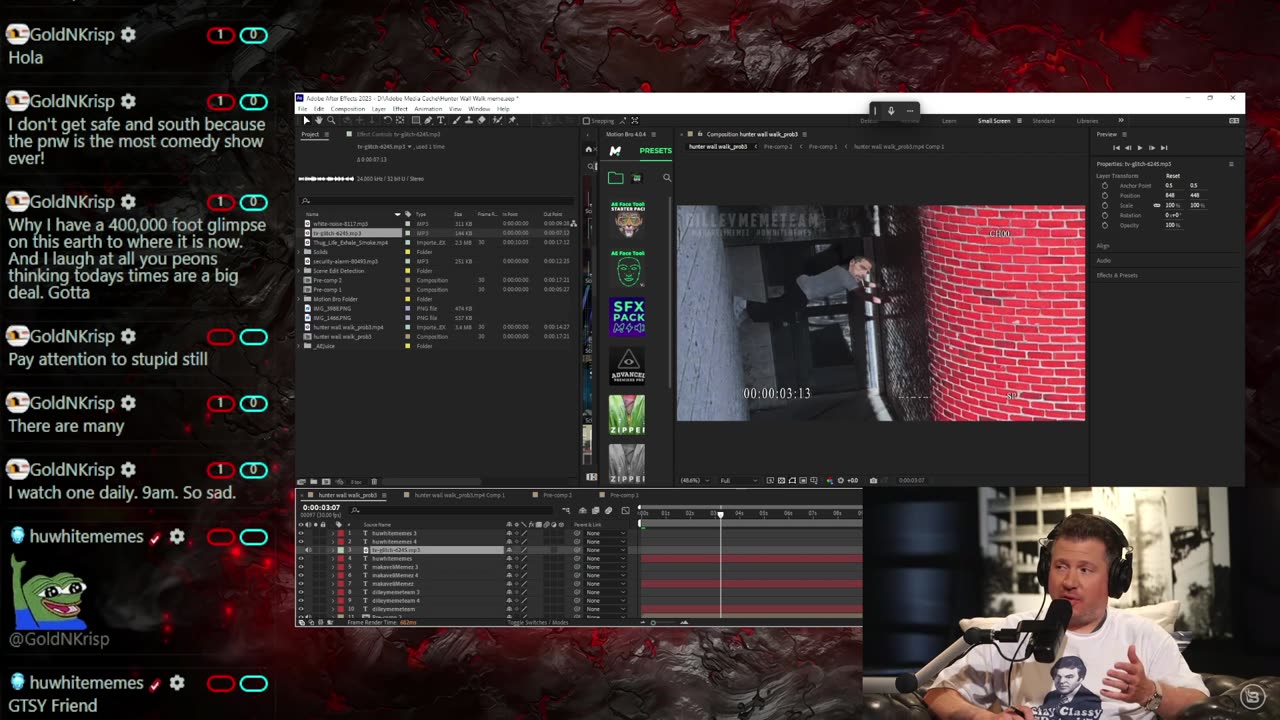Open the viewer magnification dropdown
This screenshot has height=720, width=1280.
tap(693, 480)
